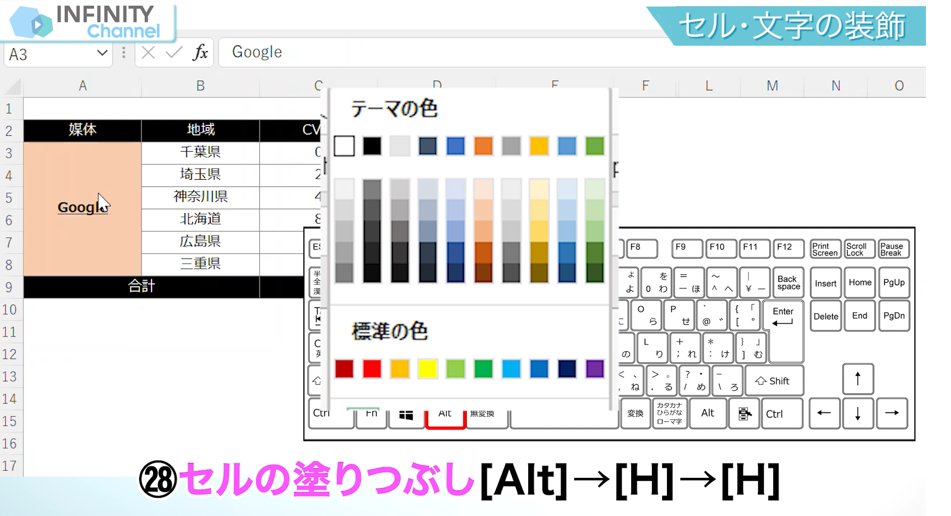Pick white in the theme colors row
Image resolution: width=951 pixels, height=516 pixels.
tap(344, 146)
